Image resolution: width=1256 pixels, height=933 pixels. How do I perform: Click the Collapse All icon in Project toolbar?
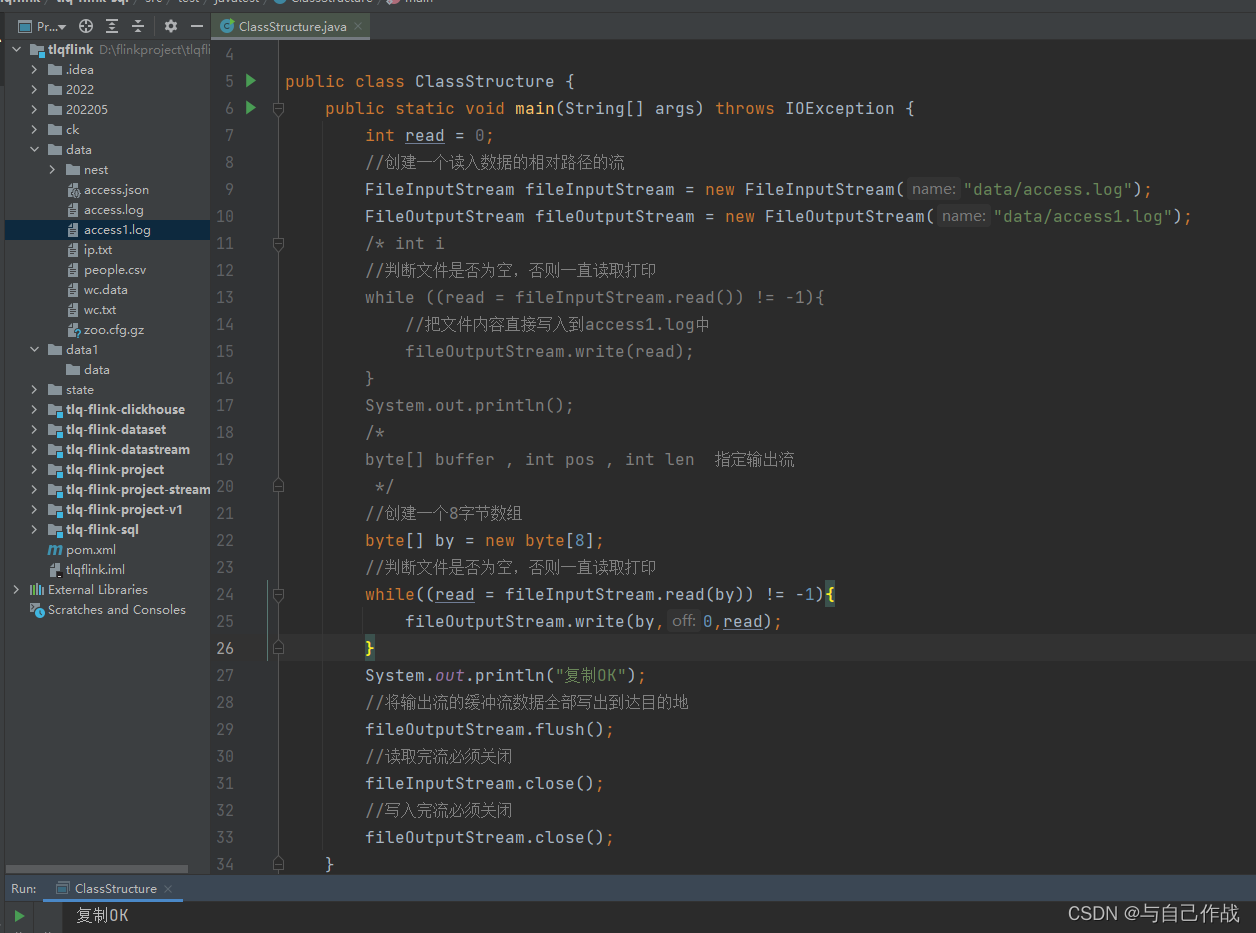pos(138,26)
